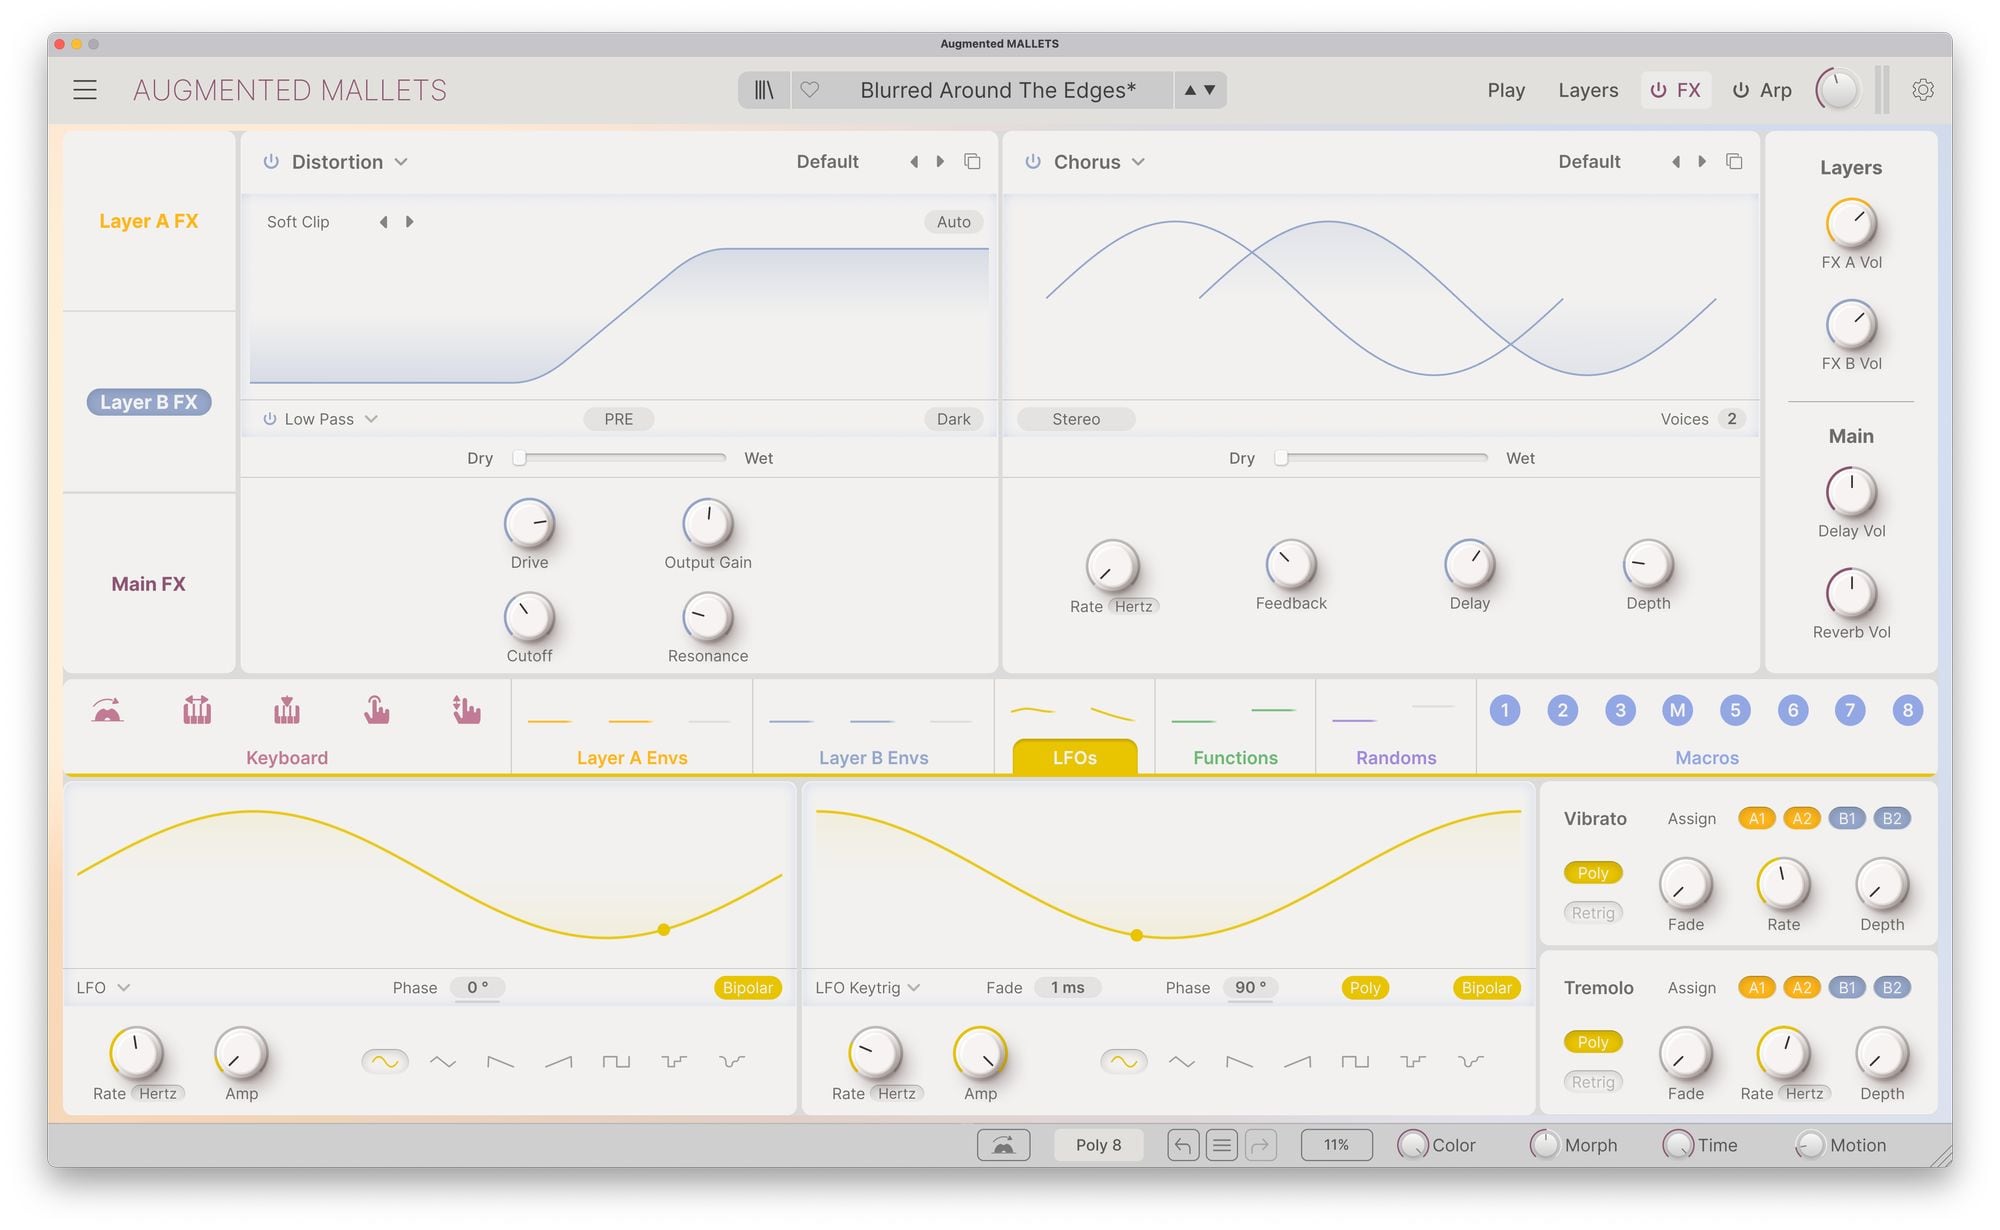2000x1230 pixels.
Task: Open the Poly 8 polyphony selector
Action: tap(1098, 1145)
